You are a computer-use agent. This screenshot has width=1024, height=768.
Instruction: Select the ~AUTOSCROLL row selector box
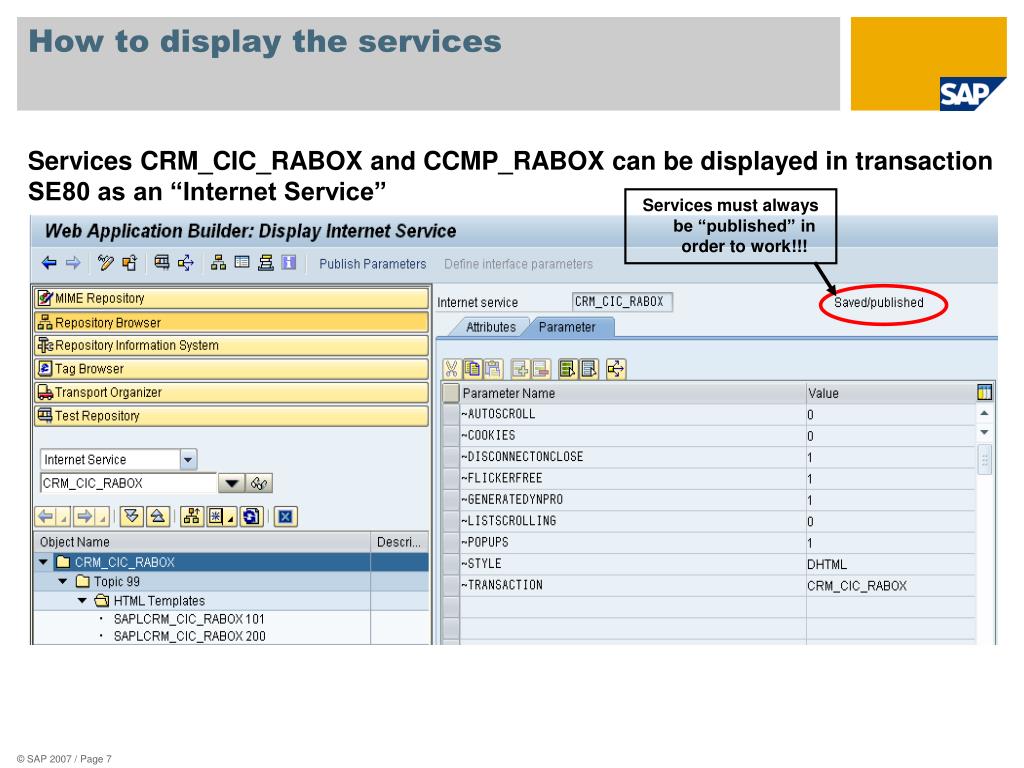(x=451, y=414)
